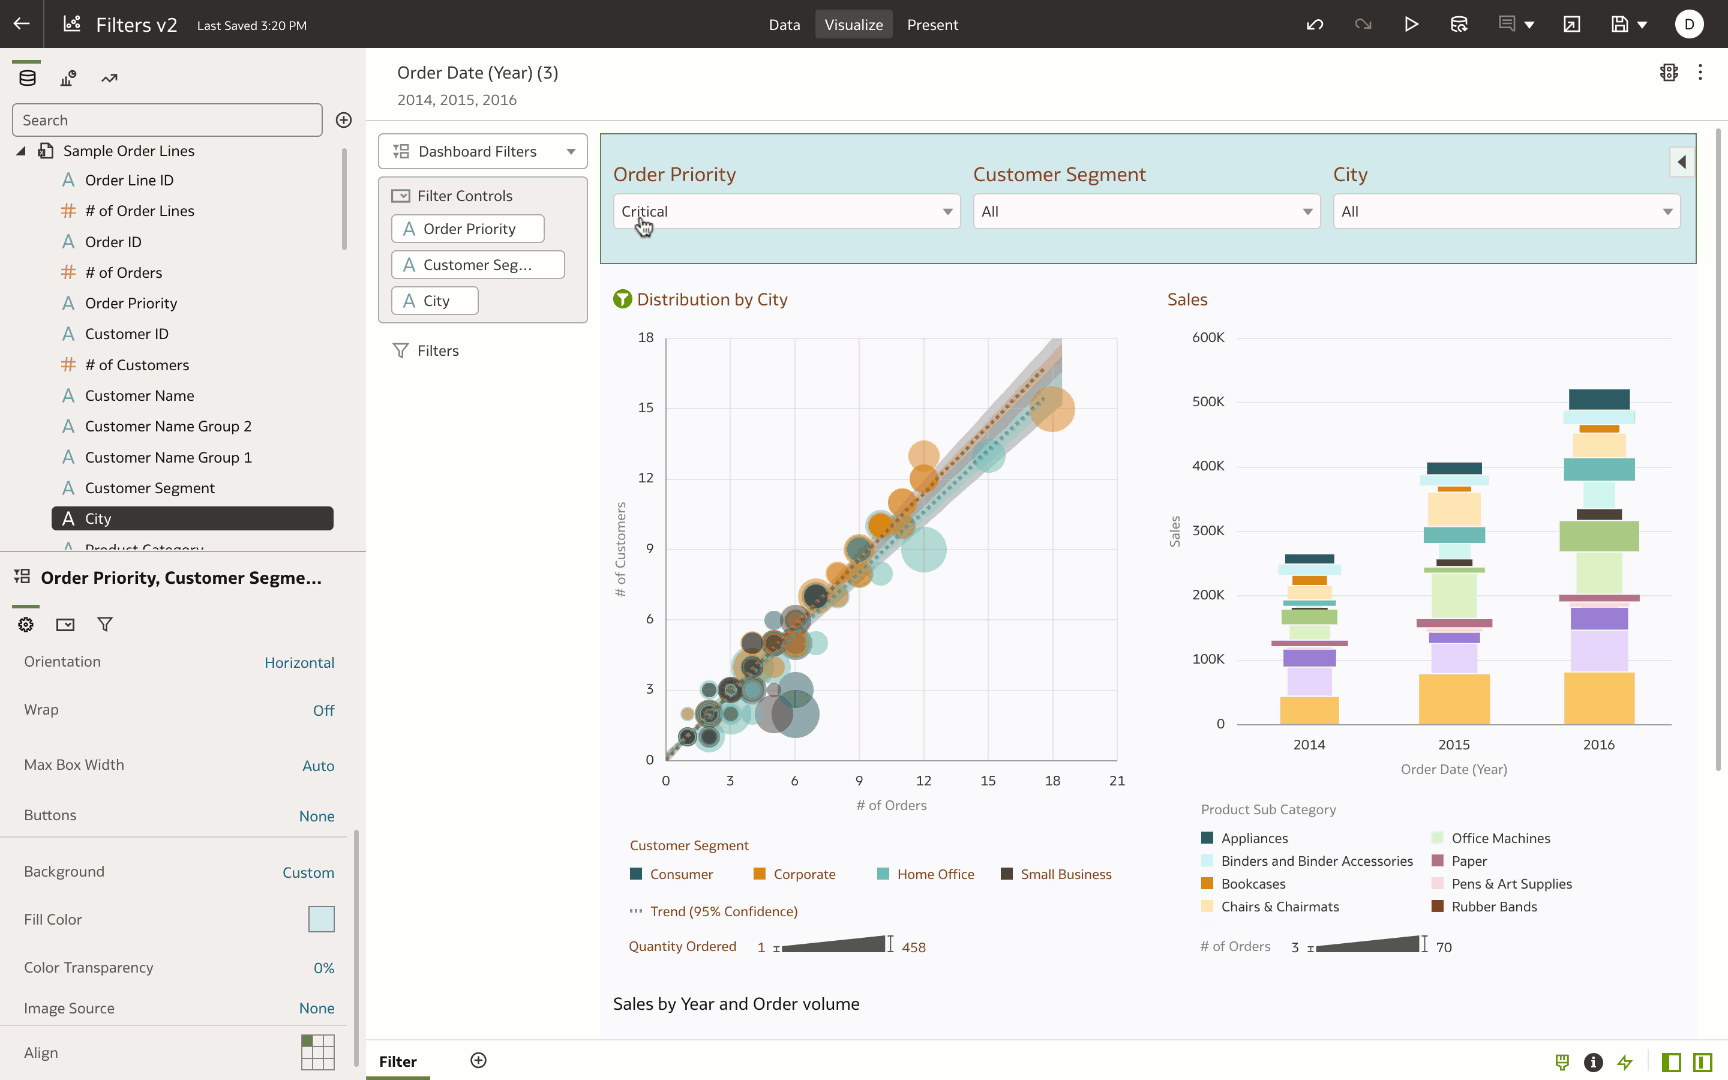Click the refresh data icon
This screenshot has width=1728, height=1080.
[1459, 24]
